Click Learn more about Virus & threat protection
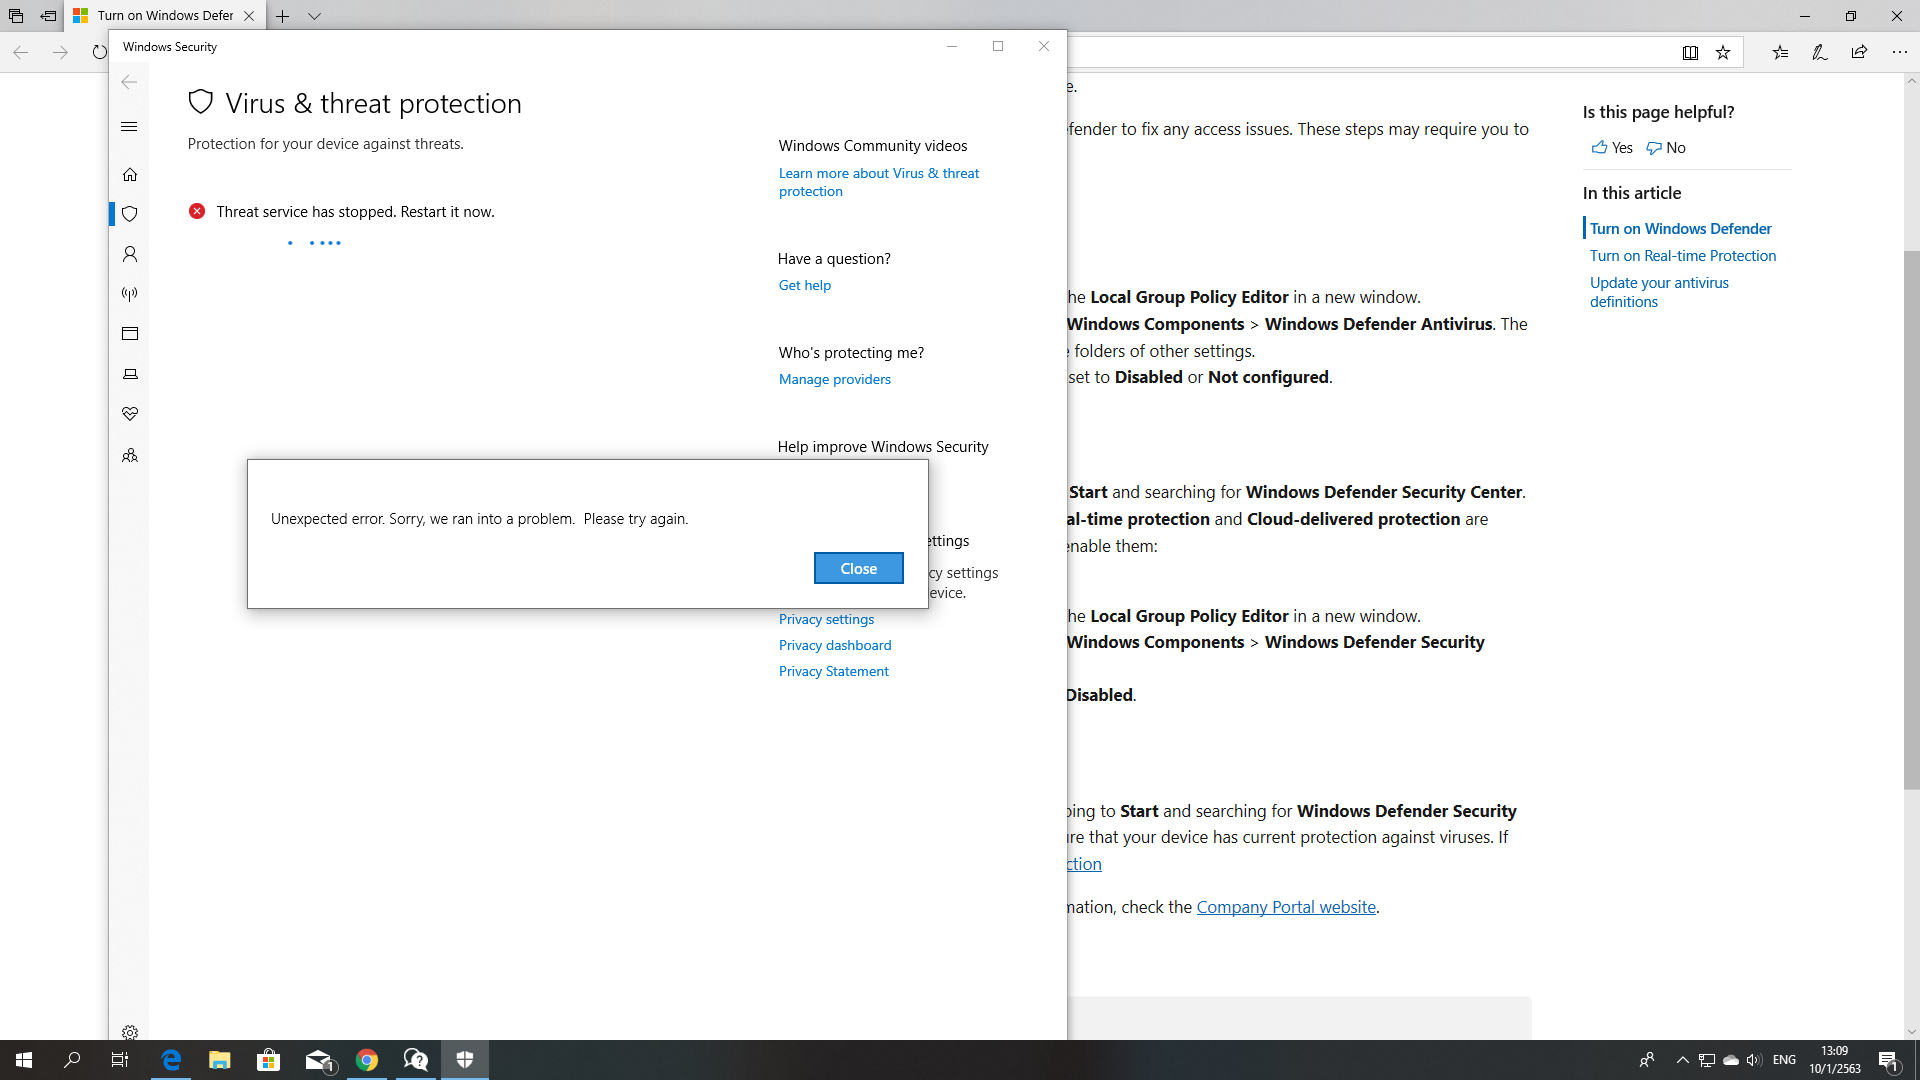 pos(879,182)
